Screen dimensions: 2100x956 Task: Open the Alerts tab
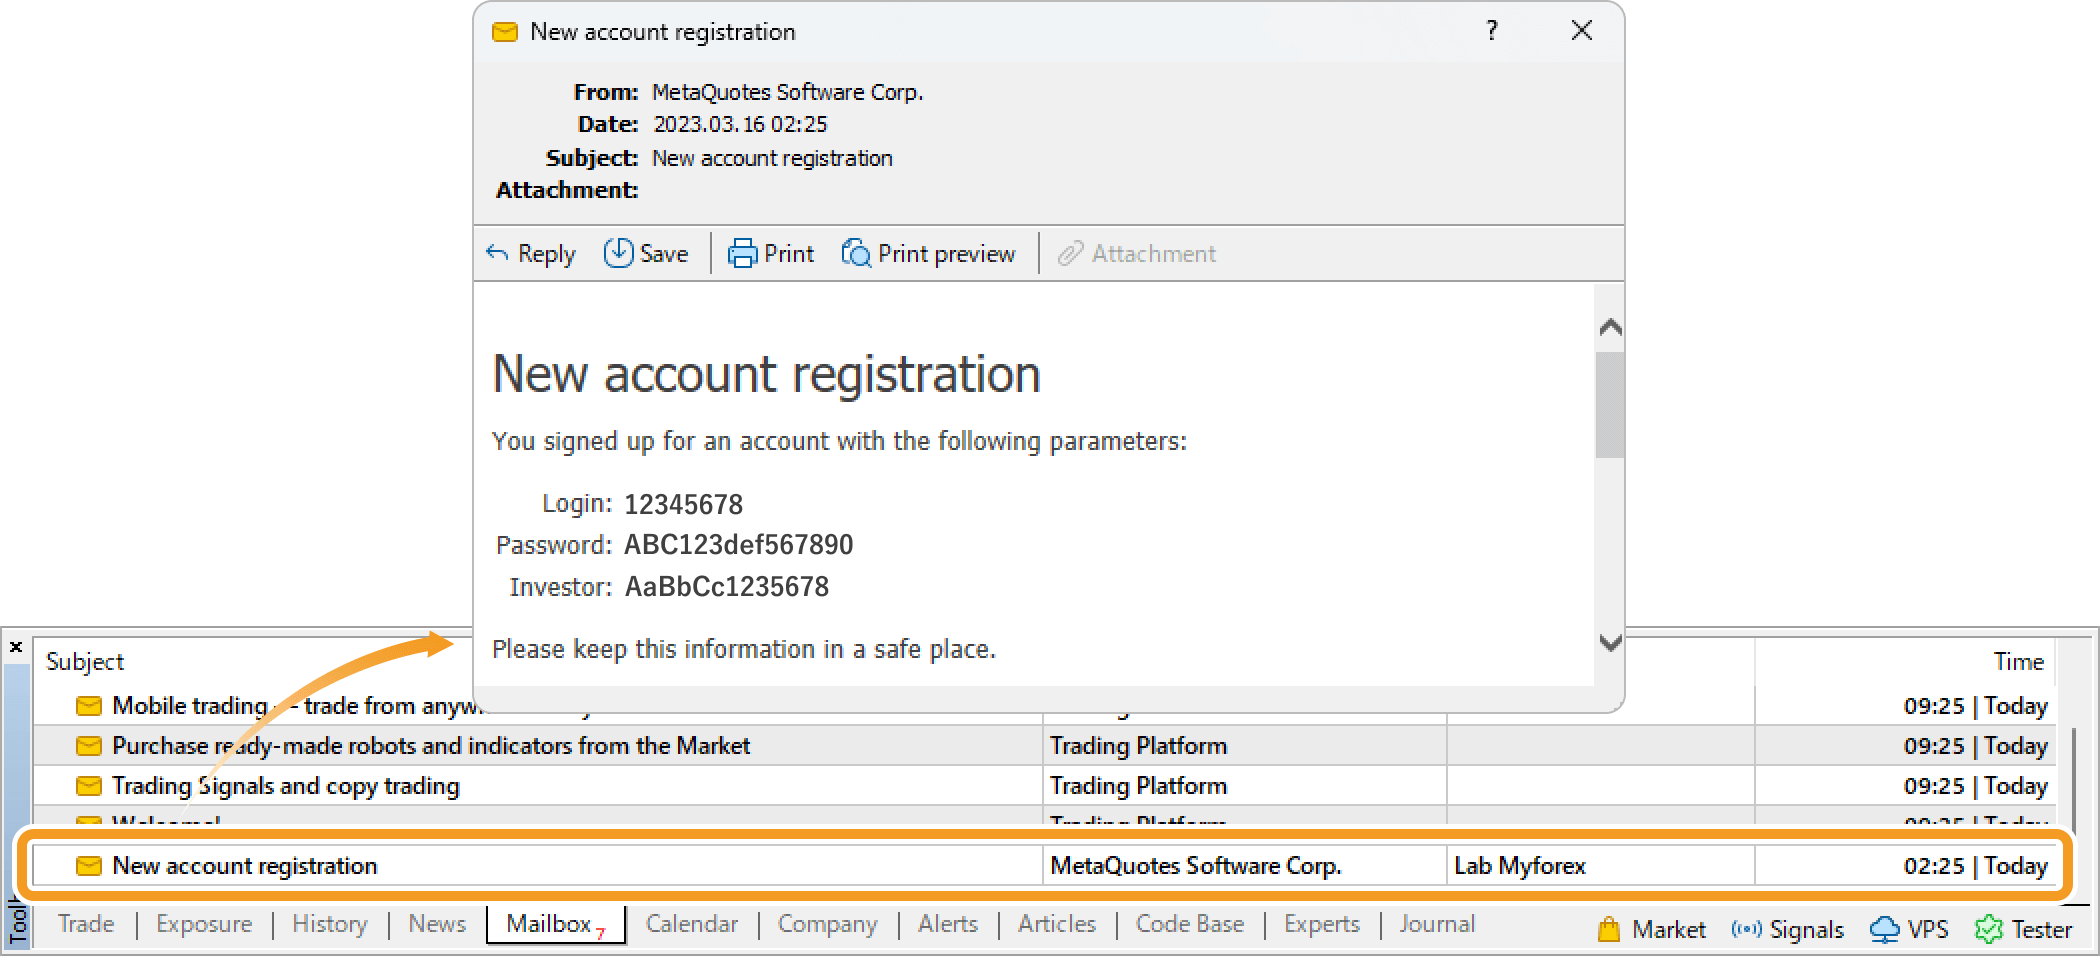948,924
